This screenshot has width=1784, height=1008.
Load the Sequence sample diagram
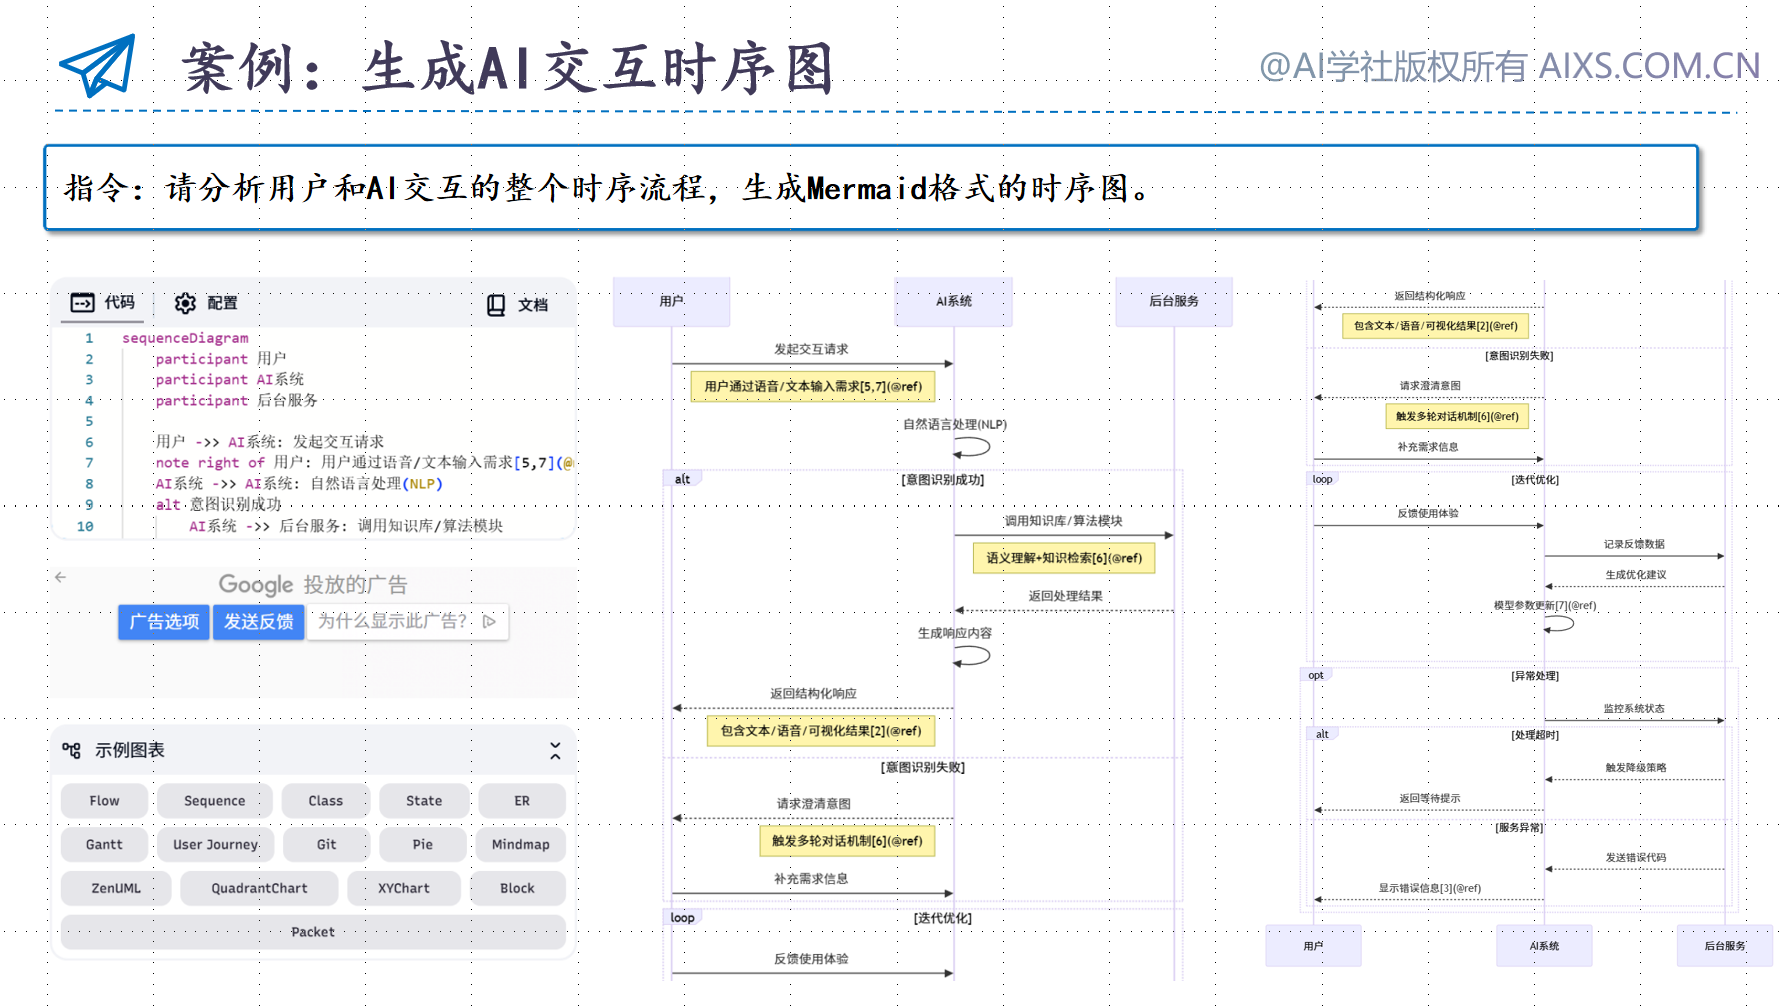tap(215, 801)
